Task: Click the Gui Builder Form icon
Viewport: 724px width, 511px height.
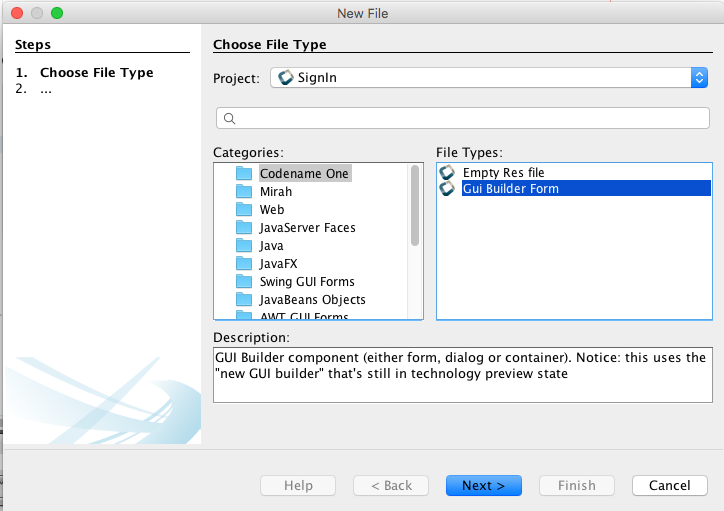Action: coord(447,189)
